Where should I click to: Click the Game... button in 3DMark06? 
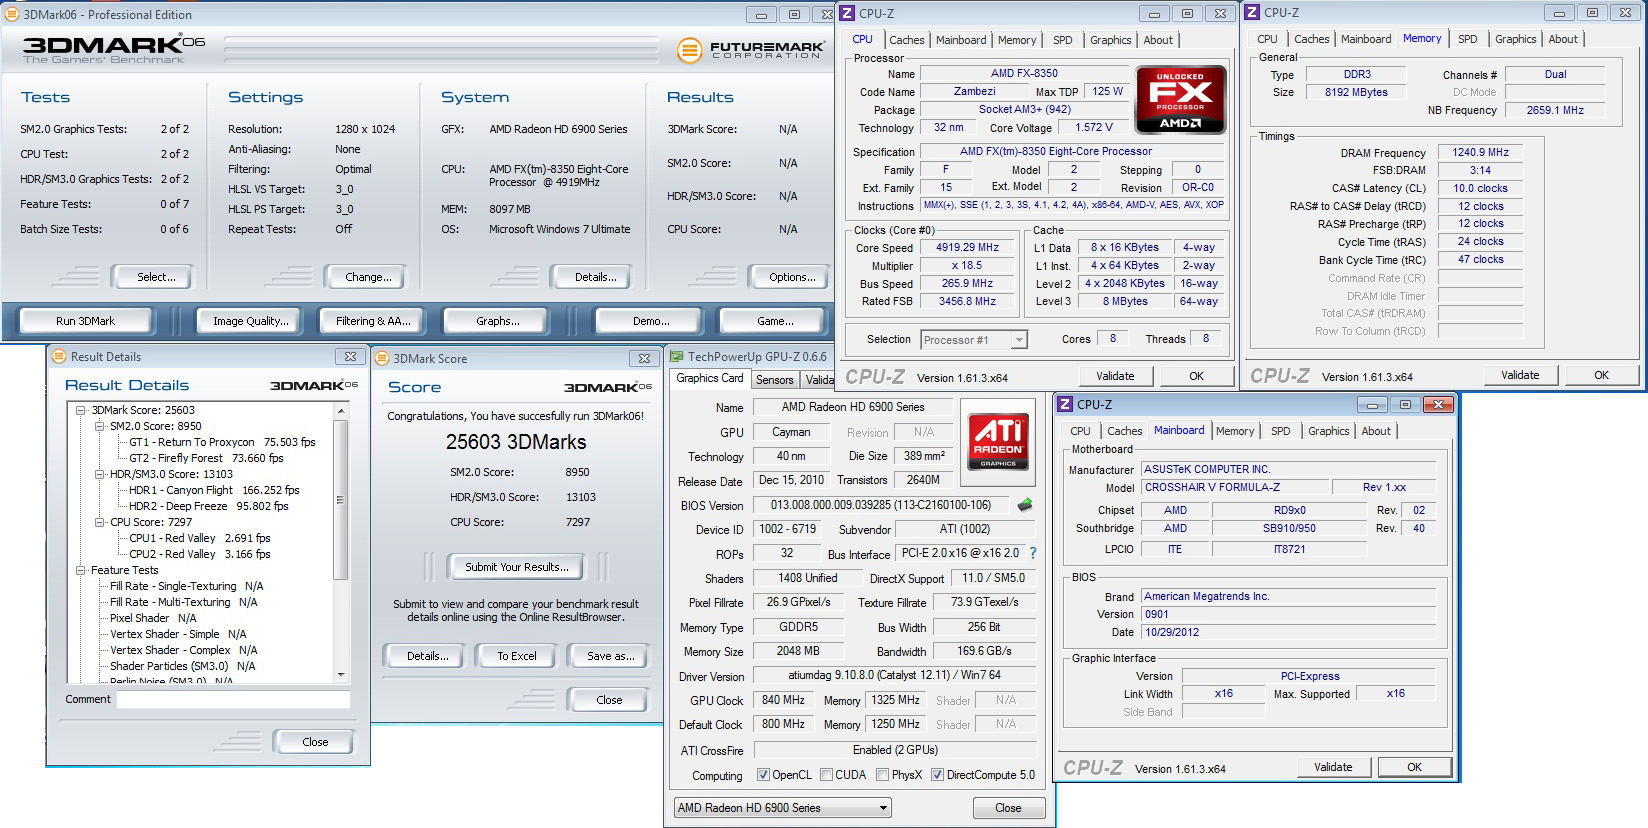(775, 321)
